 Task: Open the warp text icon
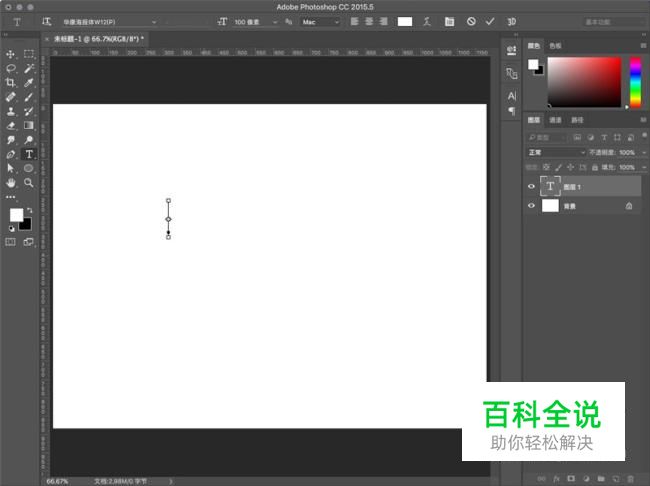427,21
